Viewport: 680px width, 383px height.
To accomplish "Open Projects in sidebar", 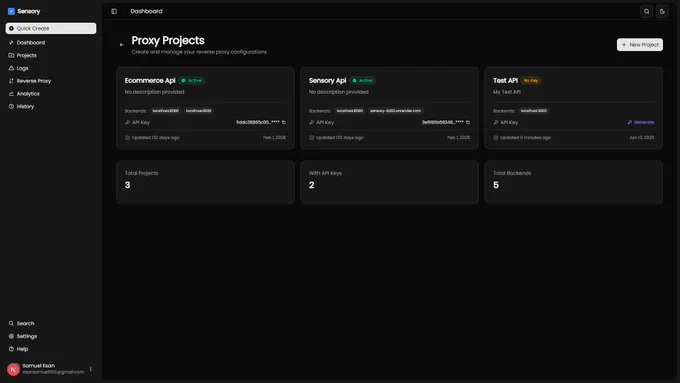I will pyautogui.click(x=23, y=56).
